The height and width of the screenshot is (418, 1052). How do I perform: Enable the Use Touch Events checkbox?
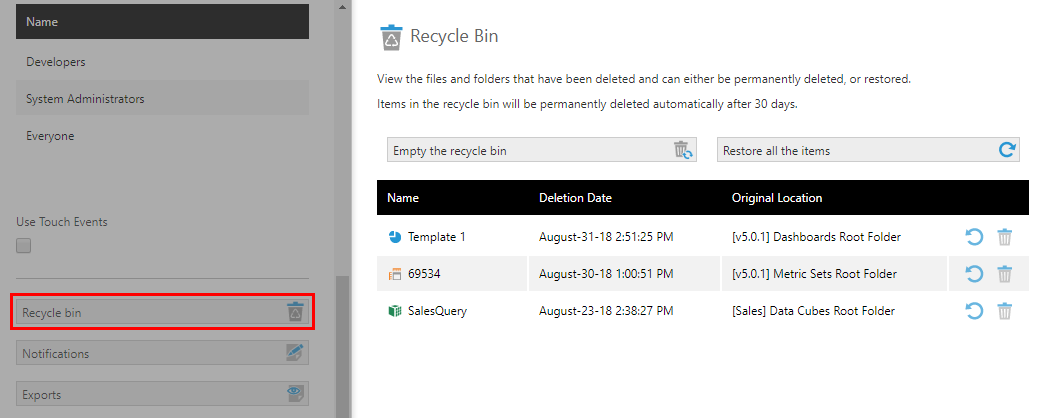click(23, 246)
